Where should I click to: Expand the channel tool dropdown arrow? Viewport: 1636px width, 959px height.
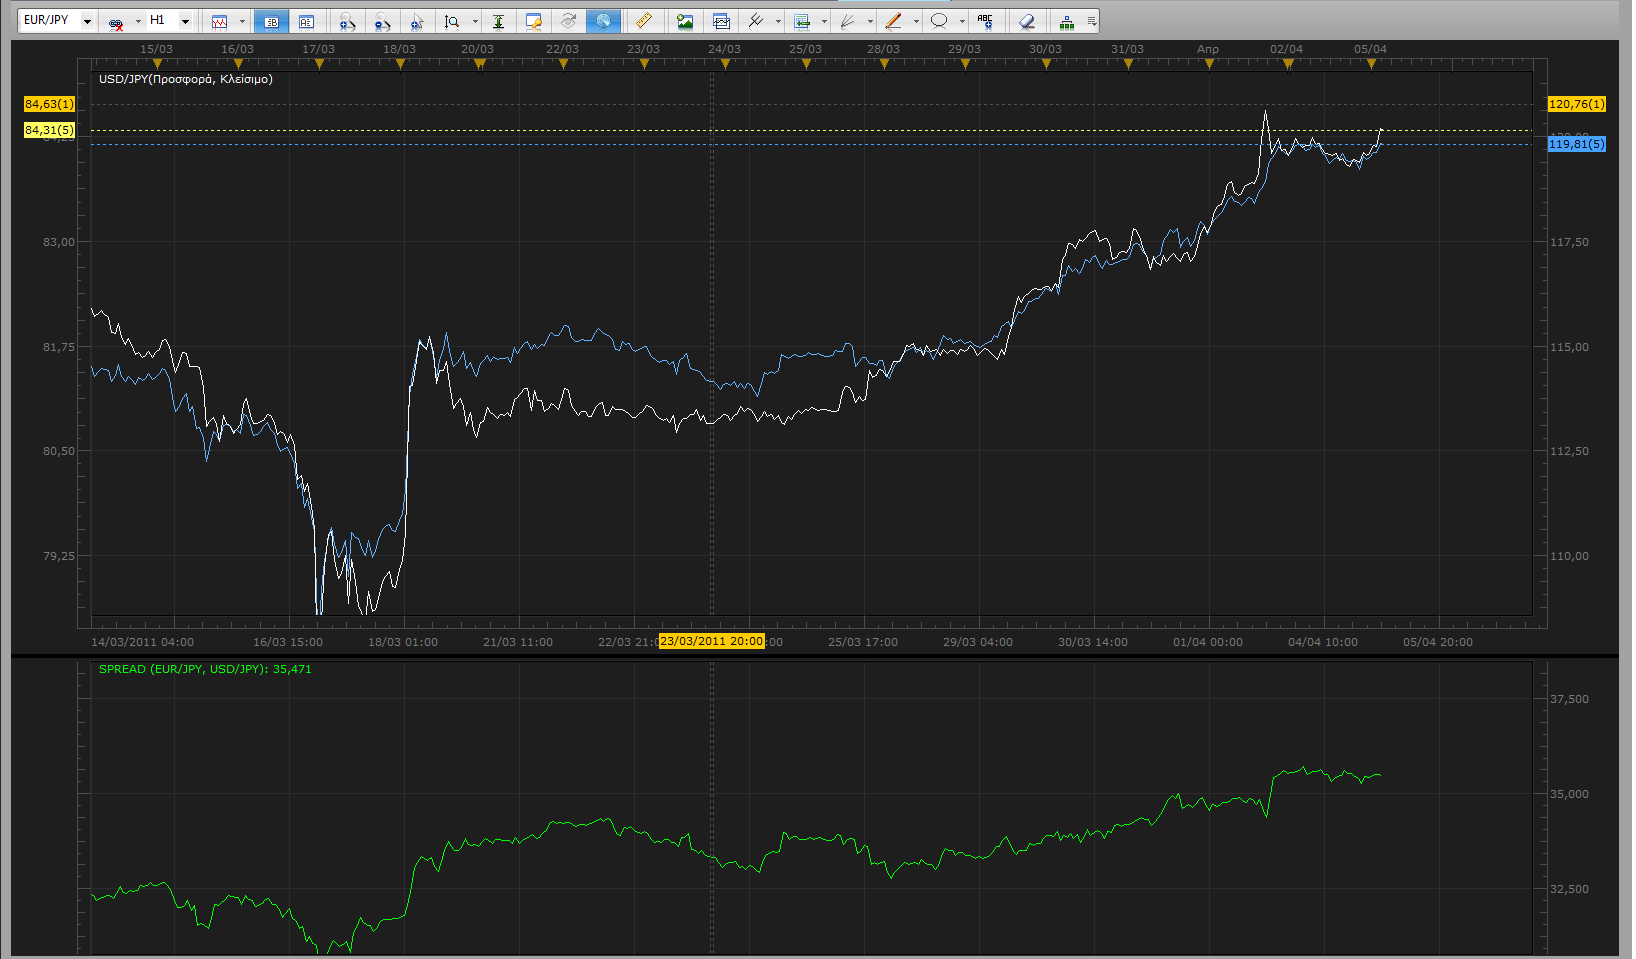[x=778, y=21]
